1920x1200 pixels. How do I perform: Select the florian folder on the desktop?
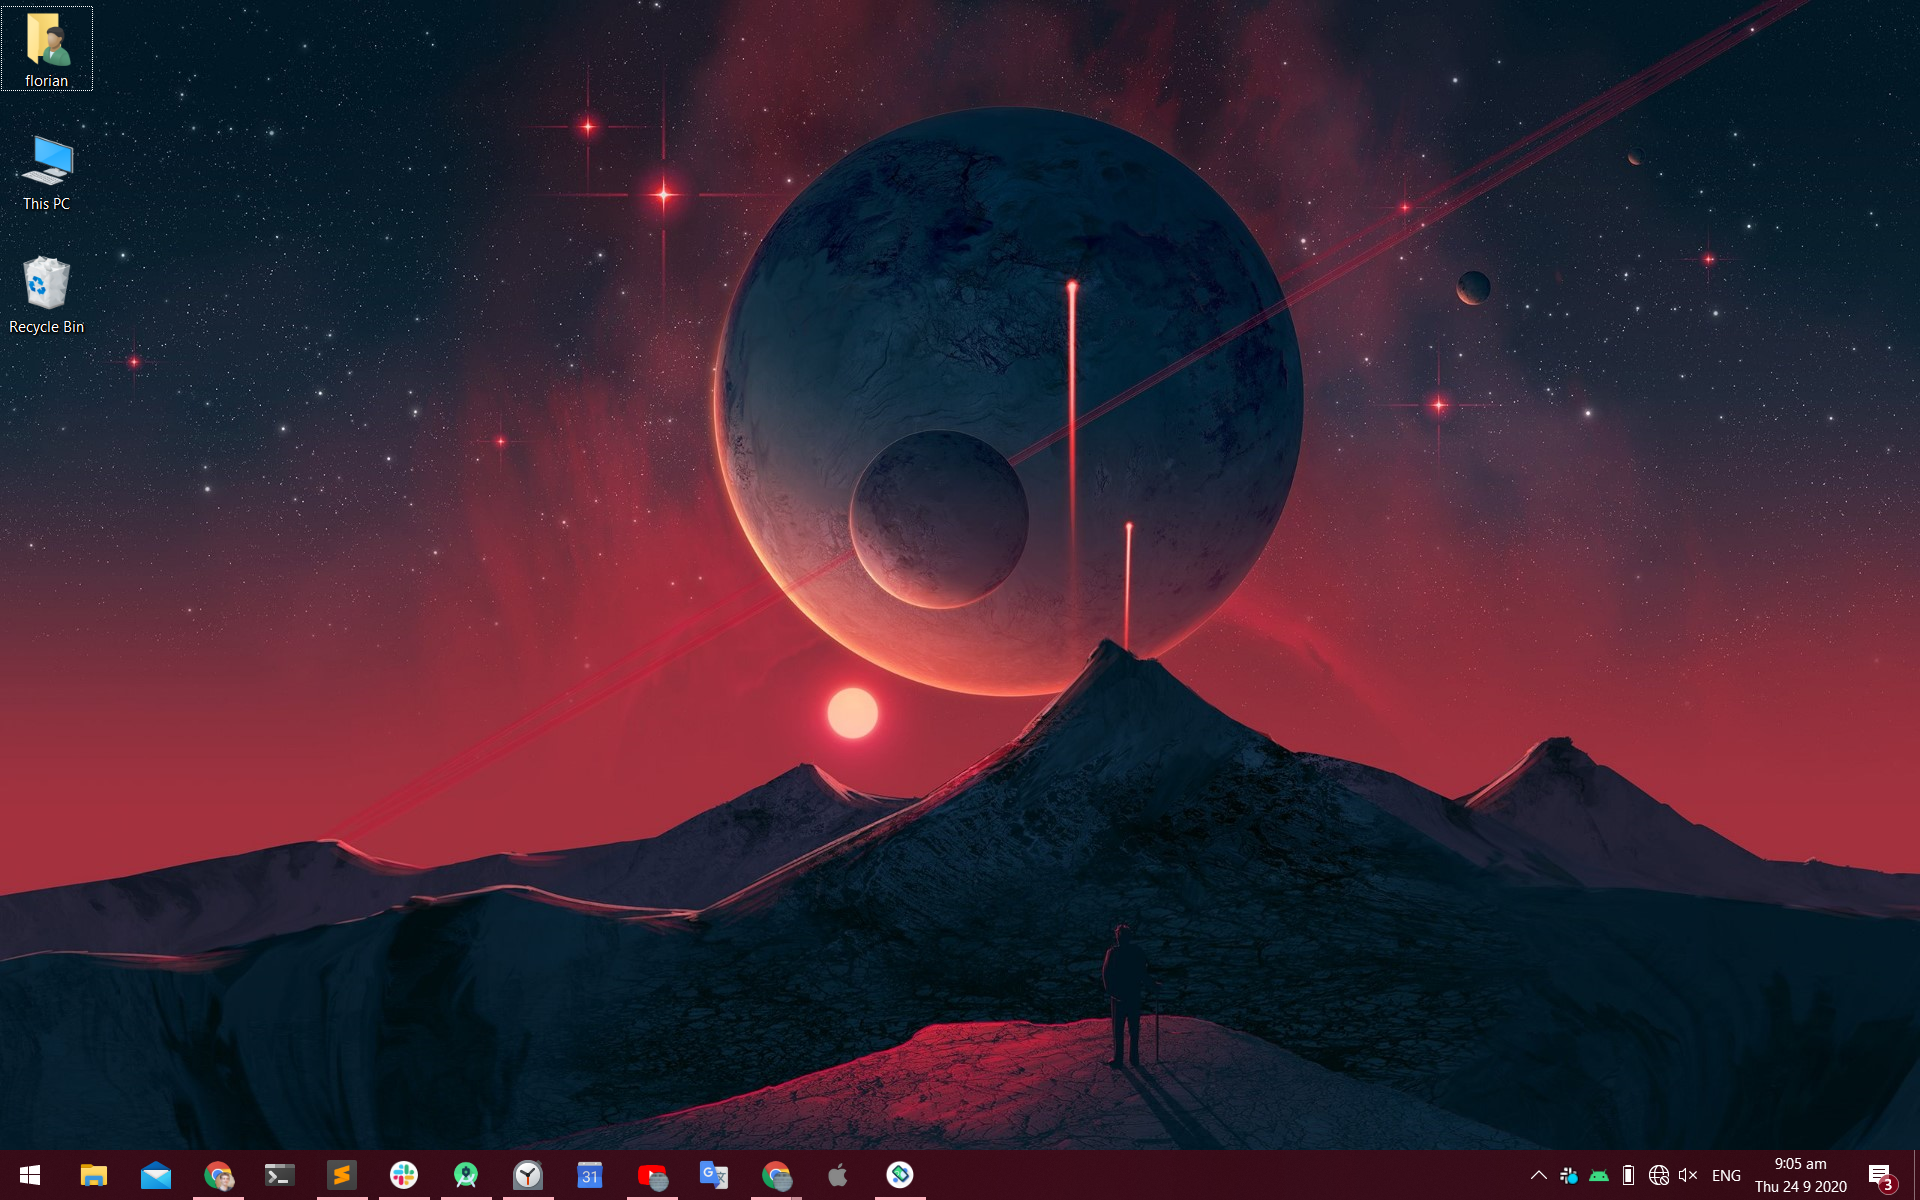click(47, 48)
